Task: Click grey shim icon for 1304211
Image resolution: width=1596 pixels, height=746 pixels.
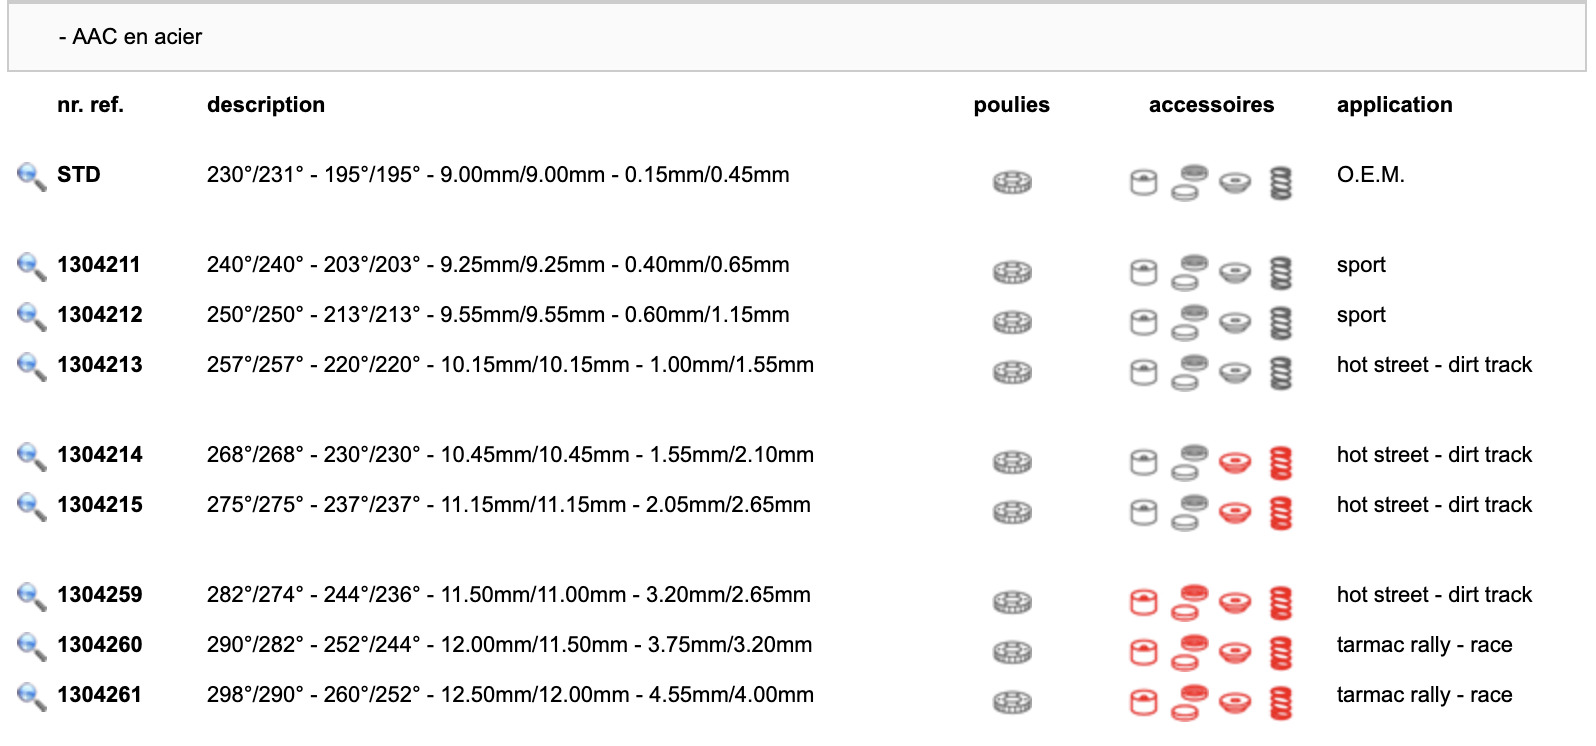Action: point(1189,271)
